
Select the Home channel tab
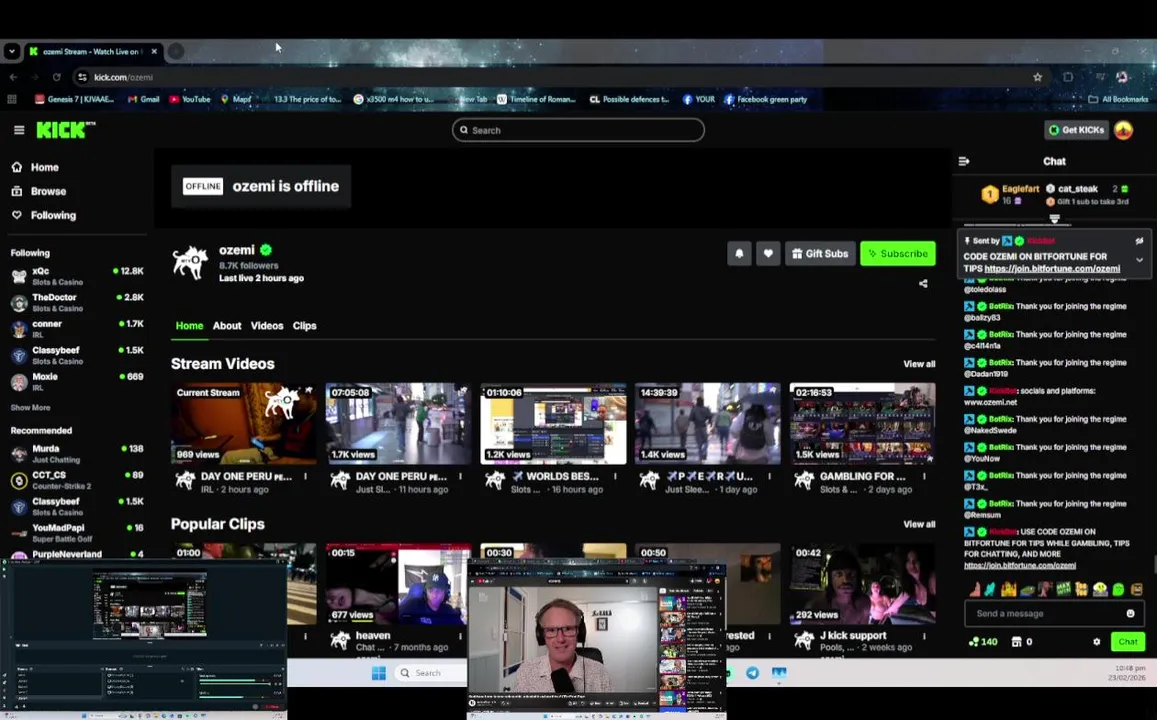pos(189,325)
